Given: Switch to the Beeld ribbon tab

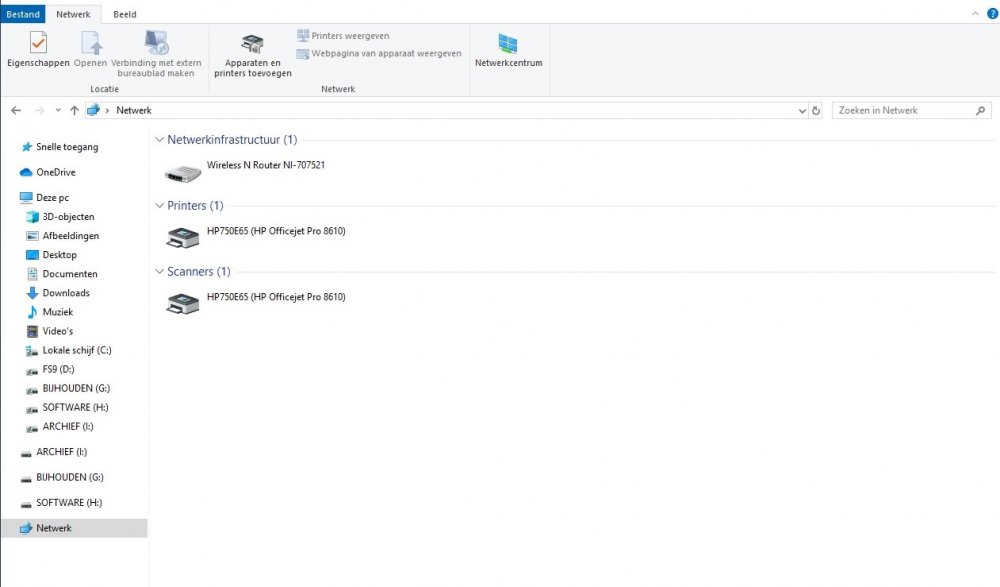Looking at the screenshot, I should [125, 14].
